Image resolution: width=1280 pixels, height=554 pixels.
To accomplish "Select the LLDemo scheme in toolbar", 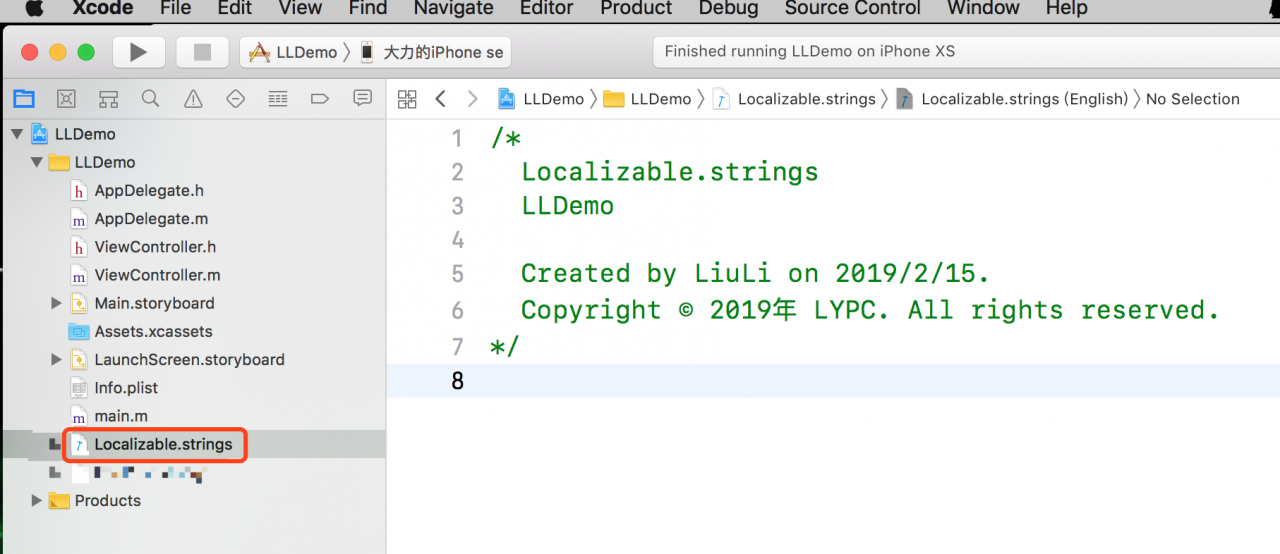I will pyautogui.click(x=294, y=52).
